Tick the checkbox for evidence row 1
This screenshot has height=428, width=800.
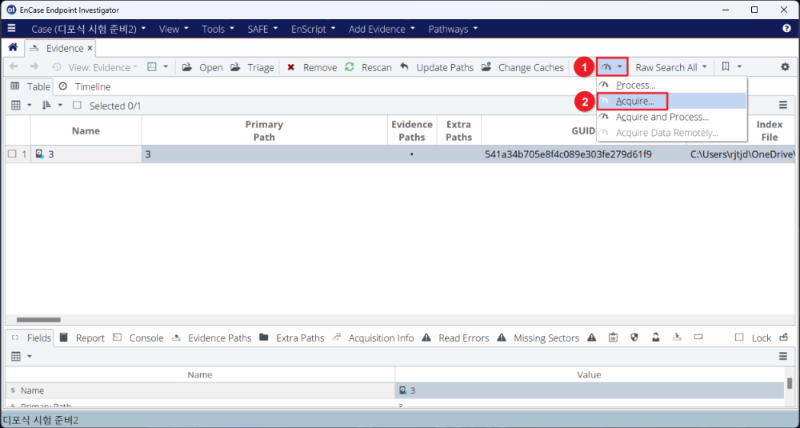click(x=12, y=154)
